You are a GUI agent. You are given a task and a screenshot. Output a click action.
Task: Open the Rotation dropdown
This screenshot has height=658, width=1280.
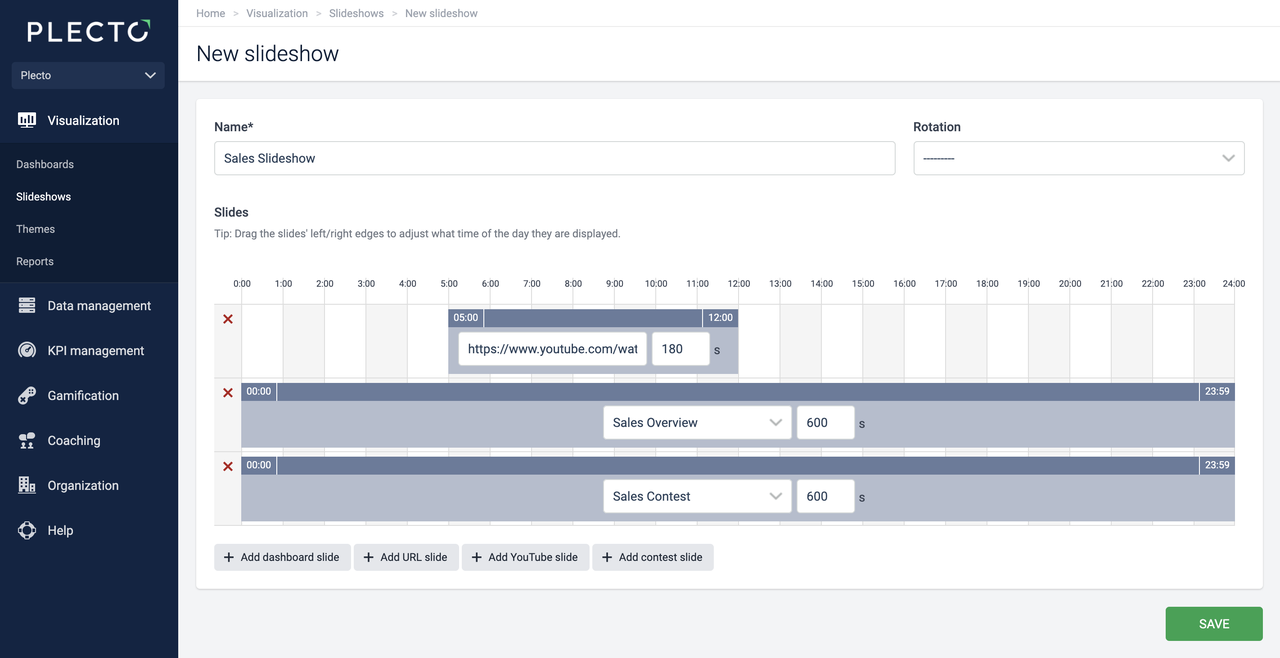1079,158
